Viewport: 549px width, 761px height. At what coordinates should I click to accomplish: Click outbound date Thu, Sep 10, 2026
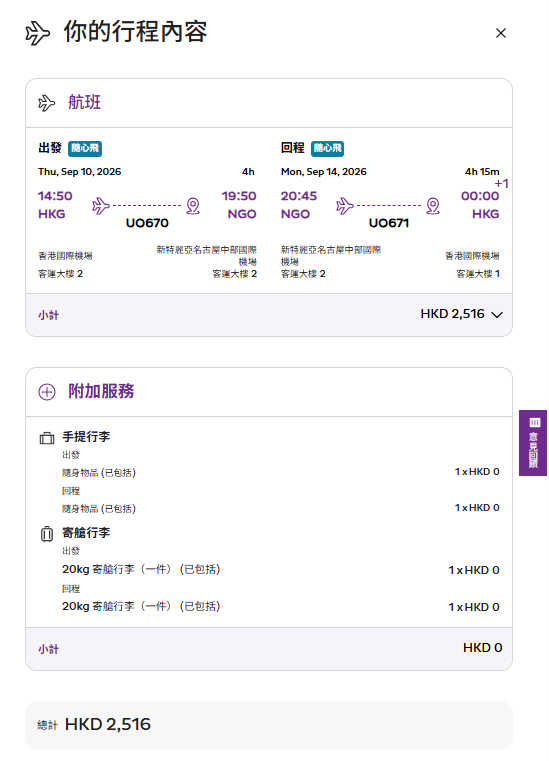click(x=80, y=171)
